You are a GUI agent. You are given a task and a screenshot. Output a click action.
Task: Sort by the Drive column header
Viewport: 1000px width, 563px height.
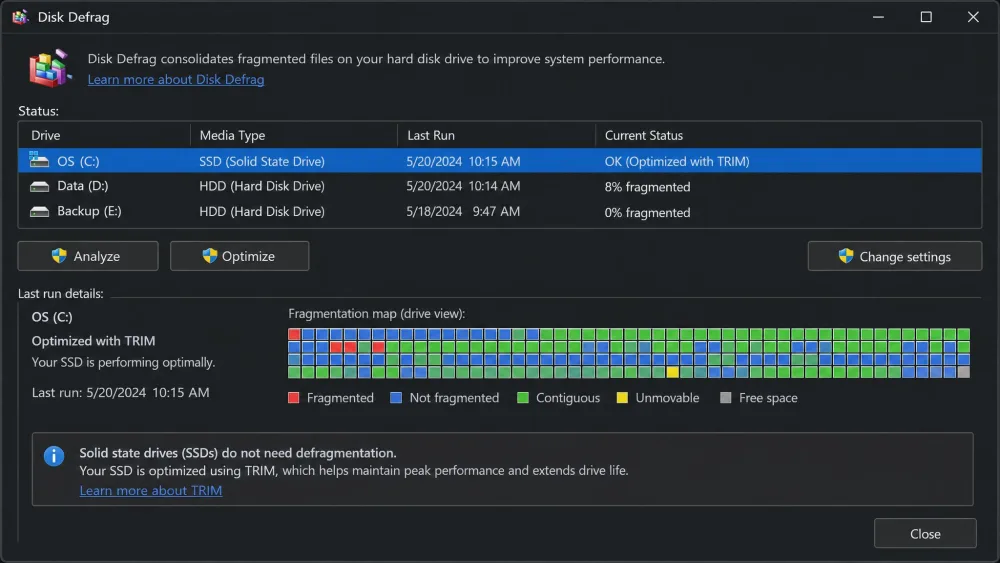[46, 135]
